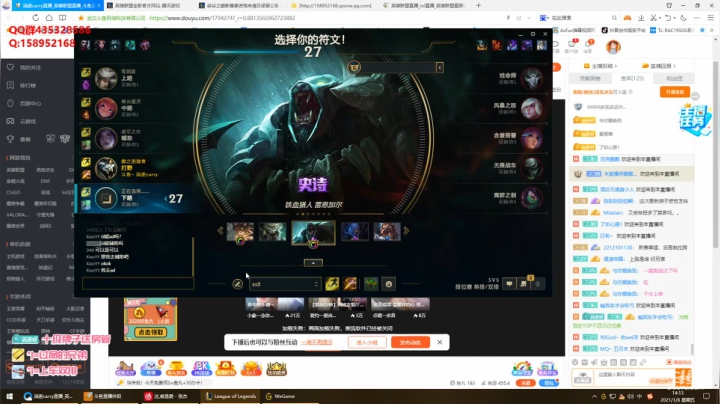
Task: Click the fifth enemy champion portrait
Action: click(x=532, y=198)
